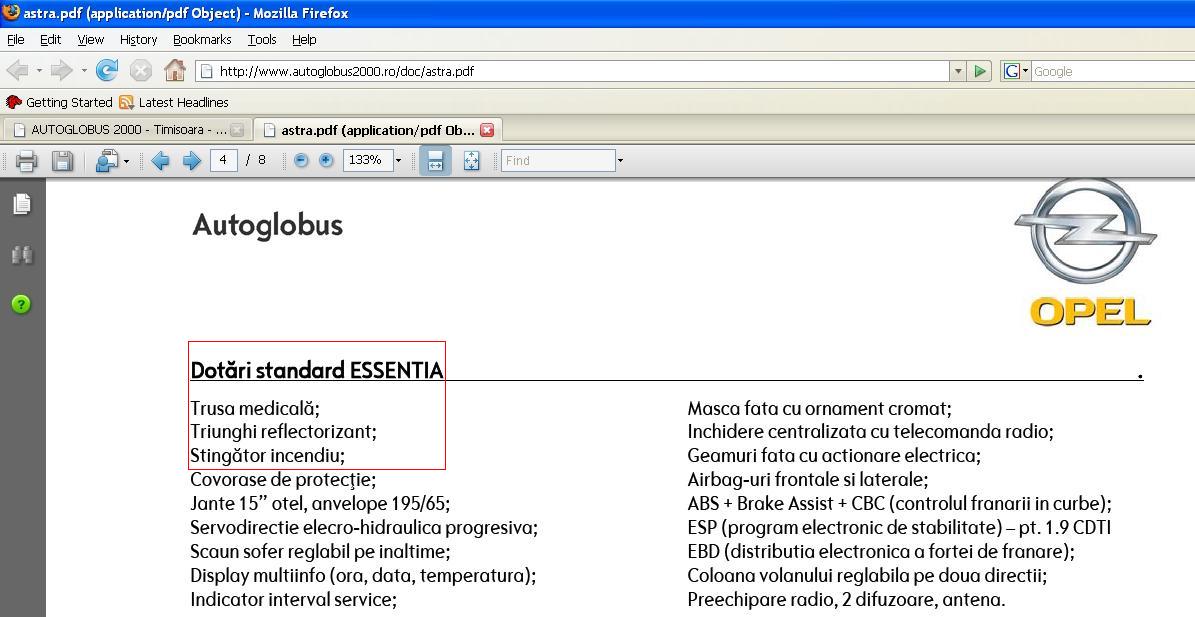Click the Firefox Back arrow button
Image resolution: width=1195 pixels, height=617 pixels.
pos(18,71)
